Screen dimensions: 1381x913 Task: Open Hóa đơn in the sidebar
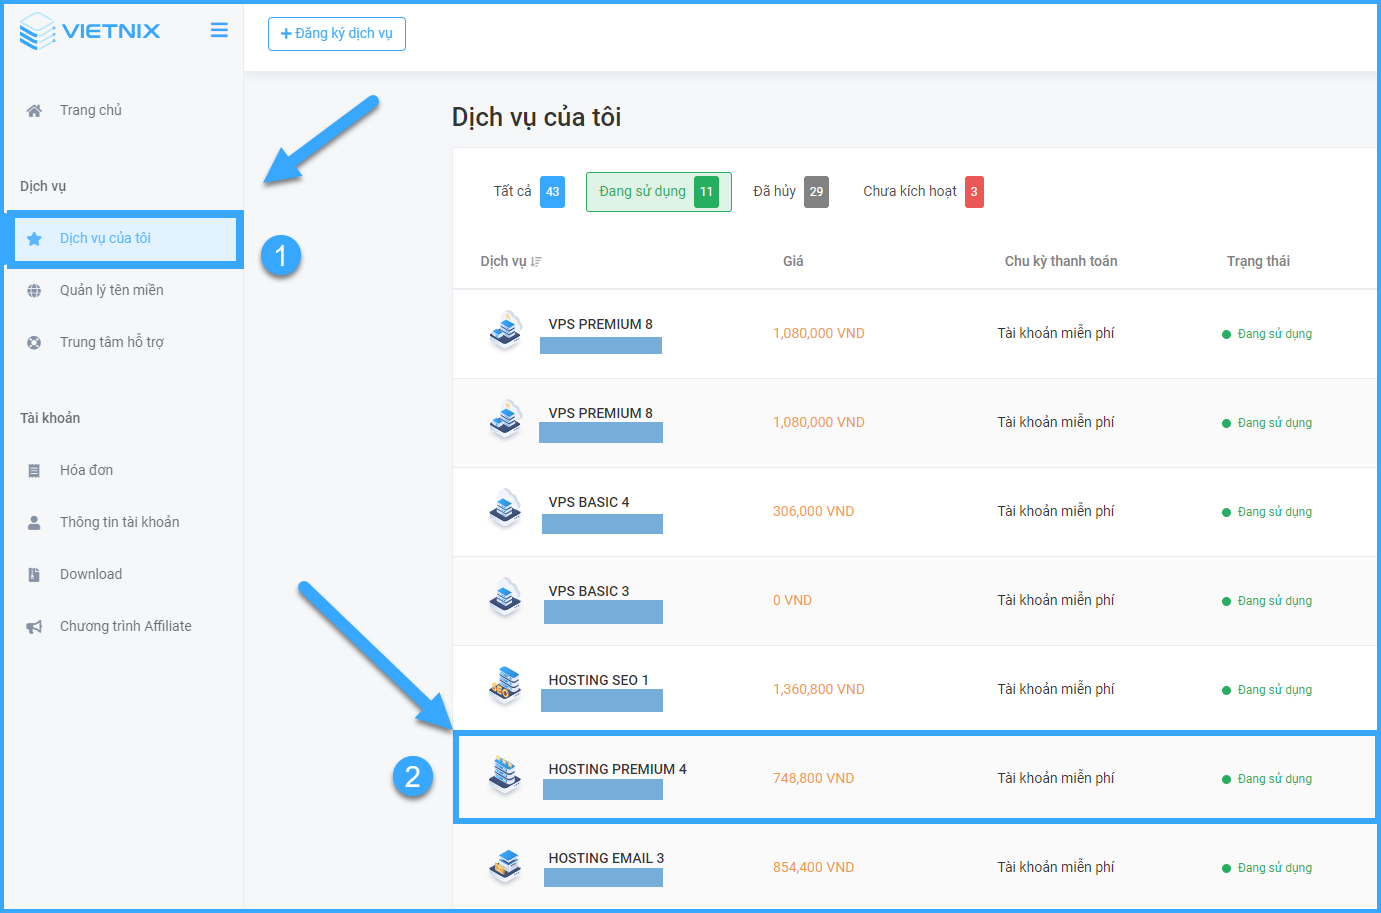tap(87, 470)
